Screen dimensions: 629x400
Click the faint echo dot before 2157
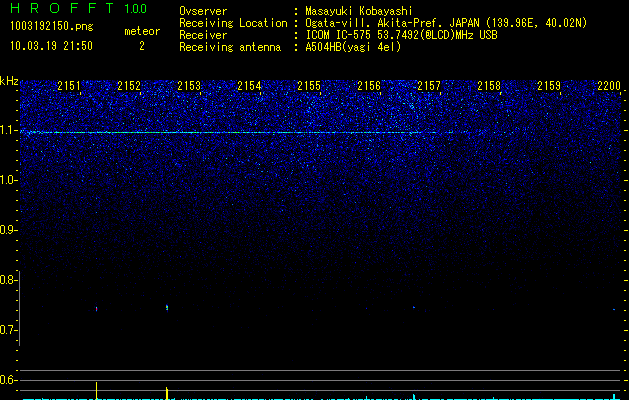414,307
